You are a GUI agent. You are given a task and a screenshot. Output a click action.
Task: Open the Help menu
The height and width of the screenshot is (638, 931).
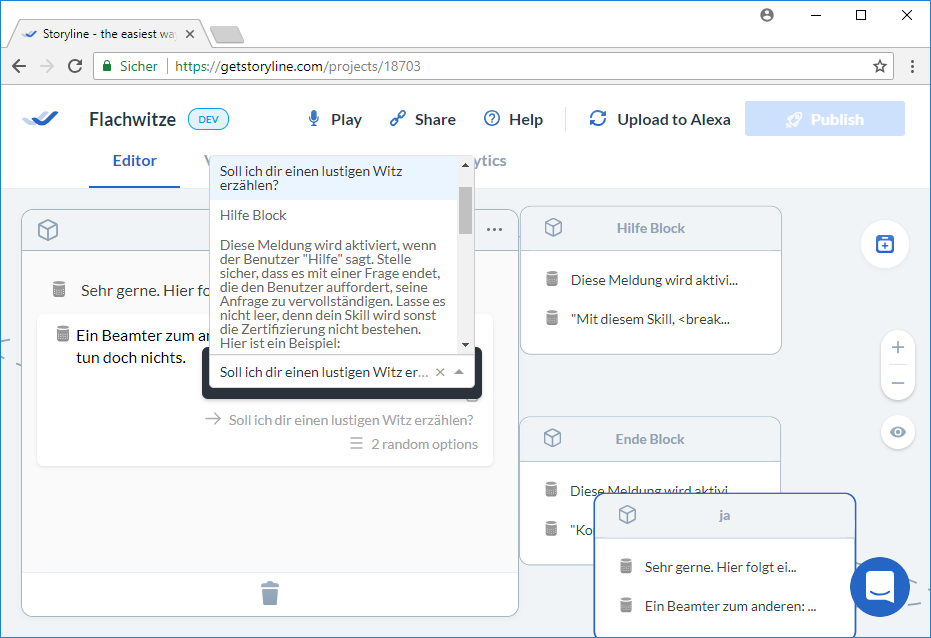coord(513,119)
